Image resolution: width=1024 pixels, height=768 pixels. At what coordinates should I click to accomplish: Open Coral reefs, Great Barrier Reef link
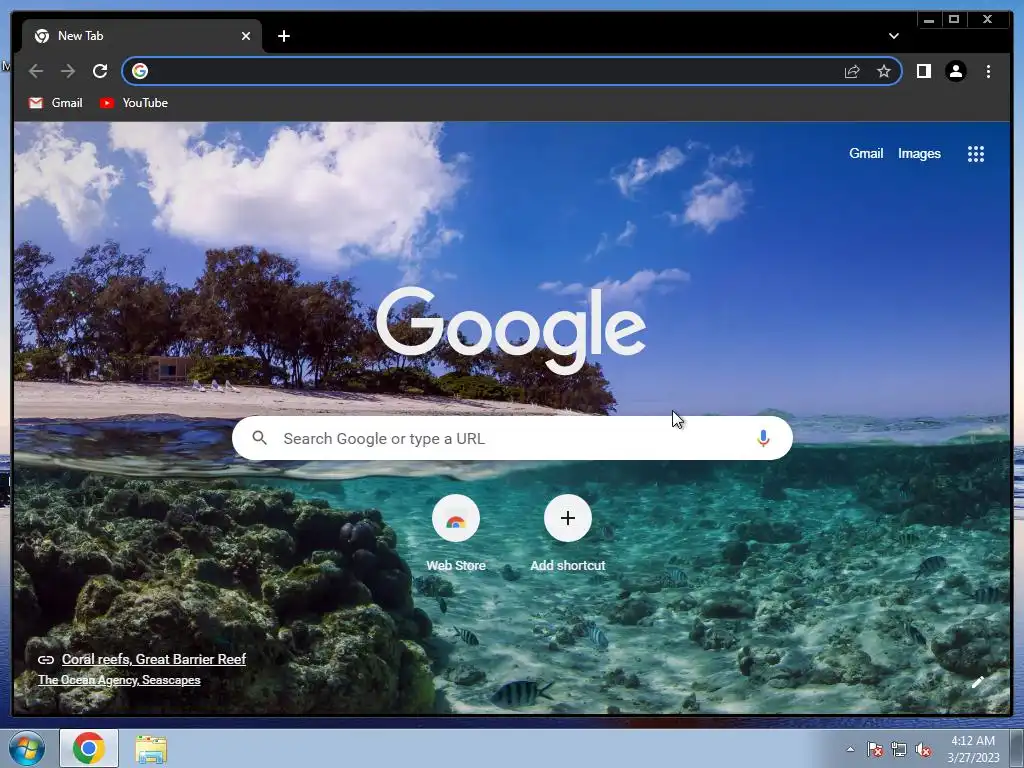coord(153,659)
